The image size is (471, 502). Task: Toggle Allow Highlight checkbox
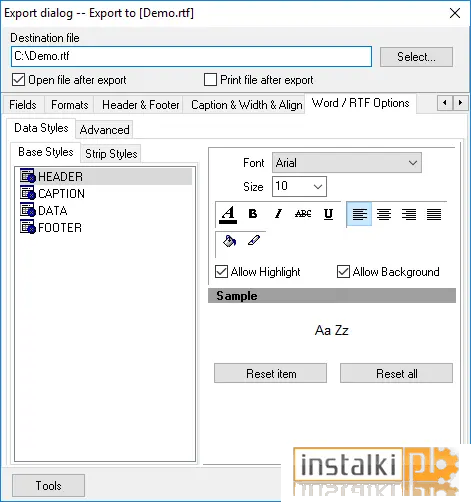(x=222, y=272)
